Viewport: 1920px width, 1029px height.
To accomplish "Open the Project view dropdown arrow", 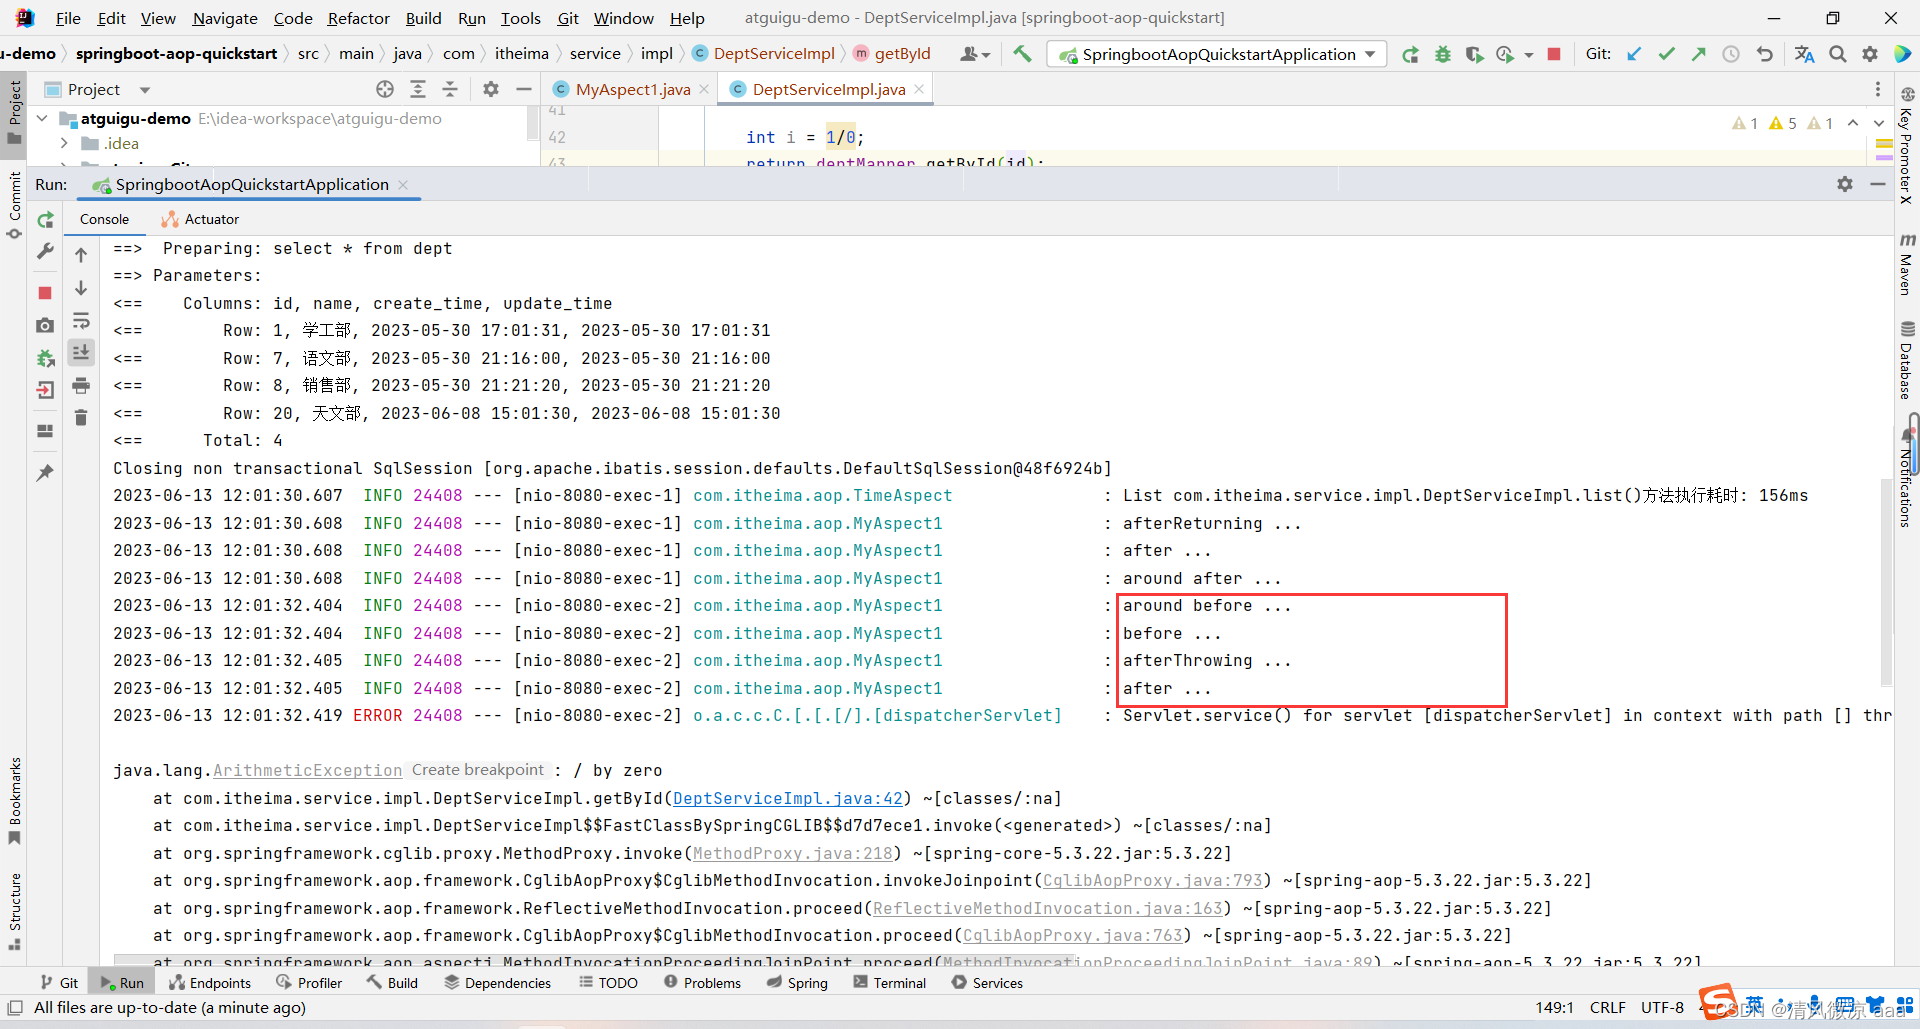I will pos(145,90).
